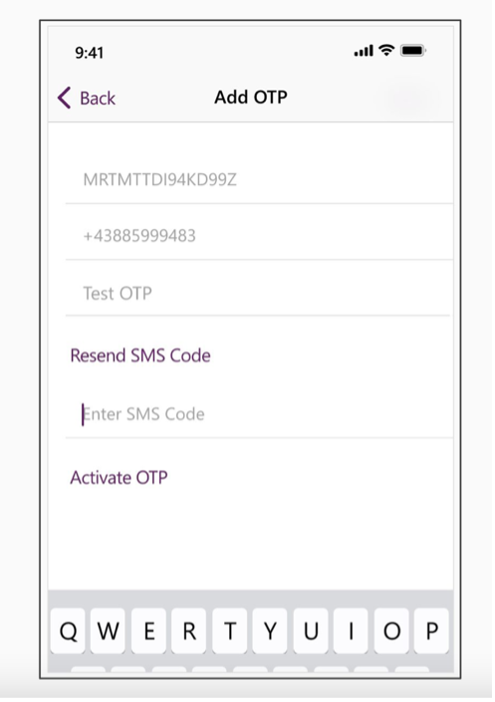This screenshot has width=495, height=702.
Task: Tap the E key on keyboard
Action: (149, 631)
